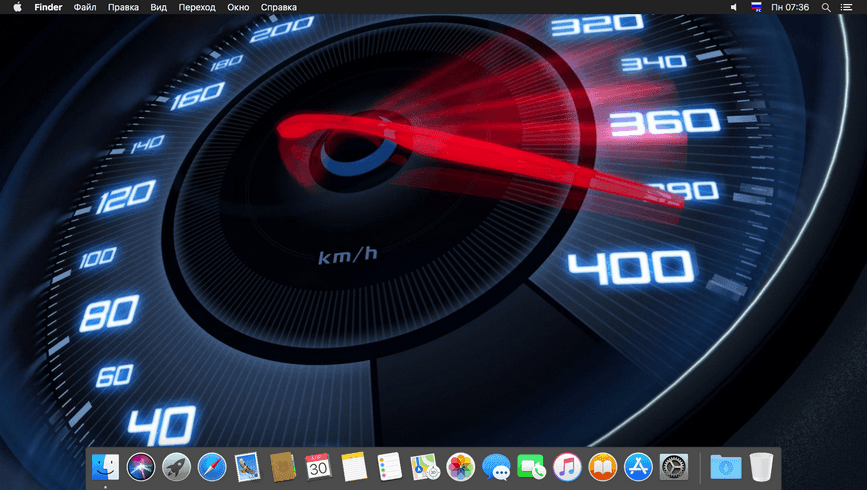Click the clock showing Пн 07:36
Image resolution: width=867 pixels, height=490 pixels.
(x=790, y=7)
